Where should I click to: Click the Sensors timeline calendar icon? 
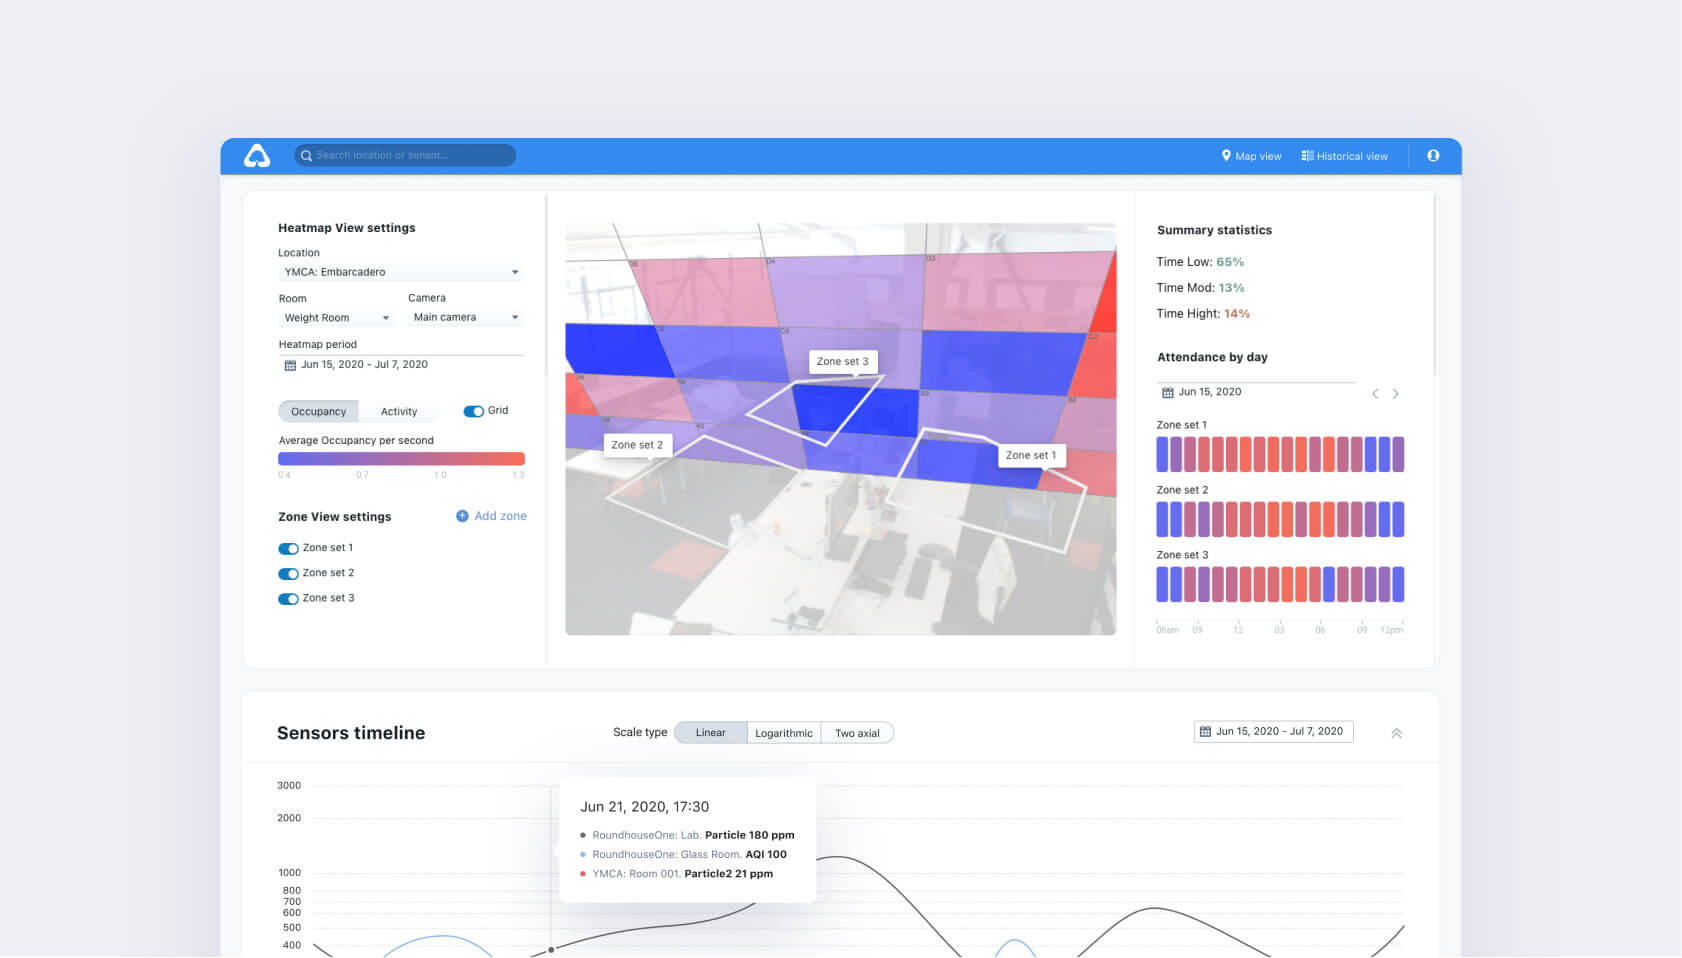pos(1205,732)
